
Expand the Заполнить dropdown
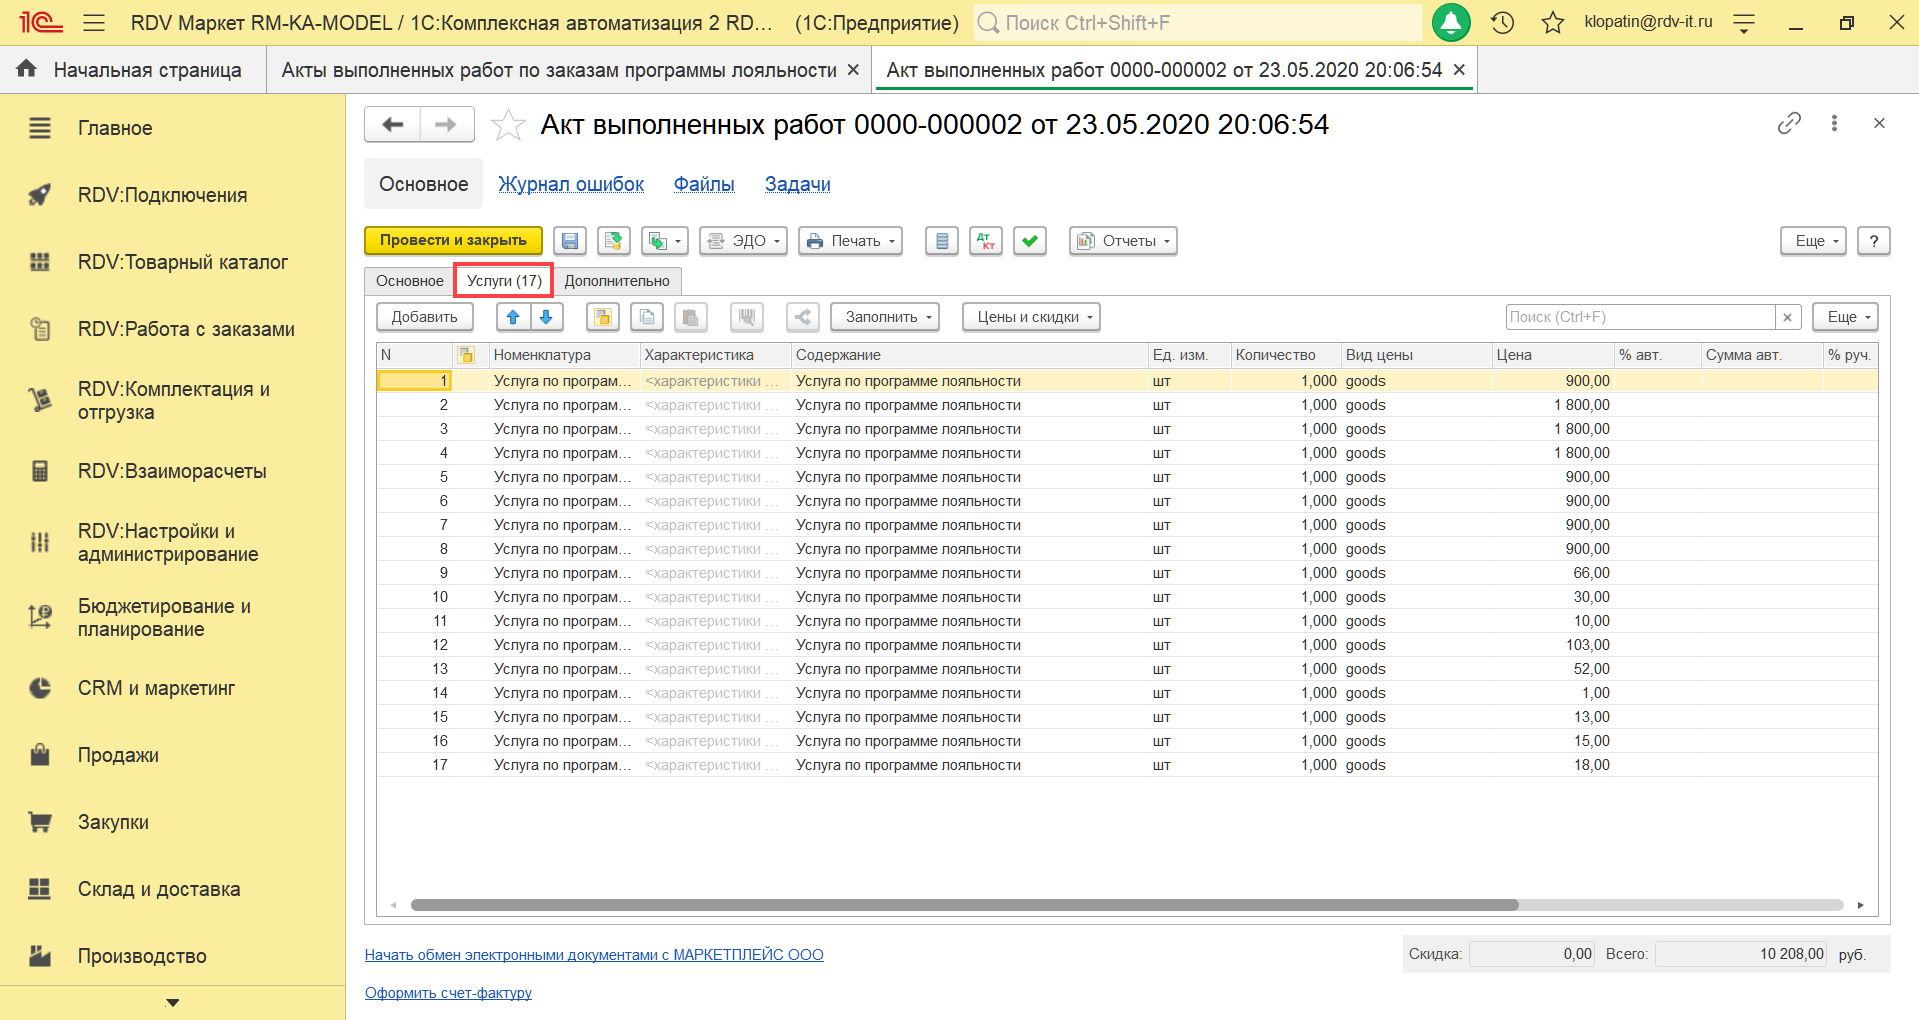point(885,317)
